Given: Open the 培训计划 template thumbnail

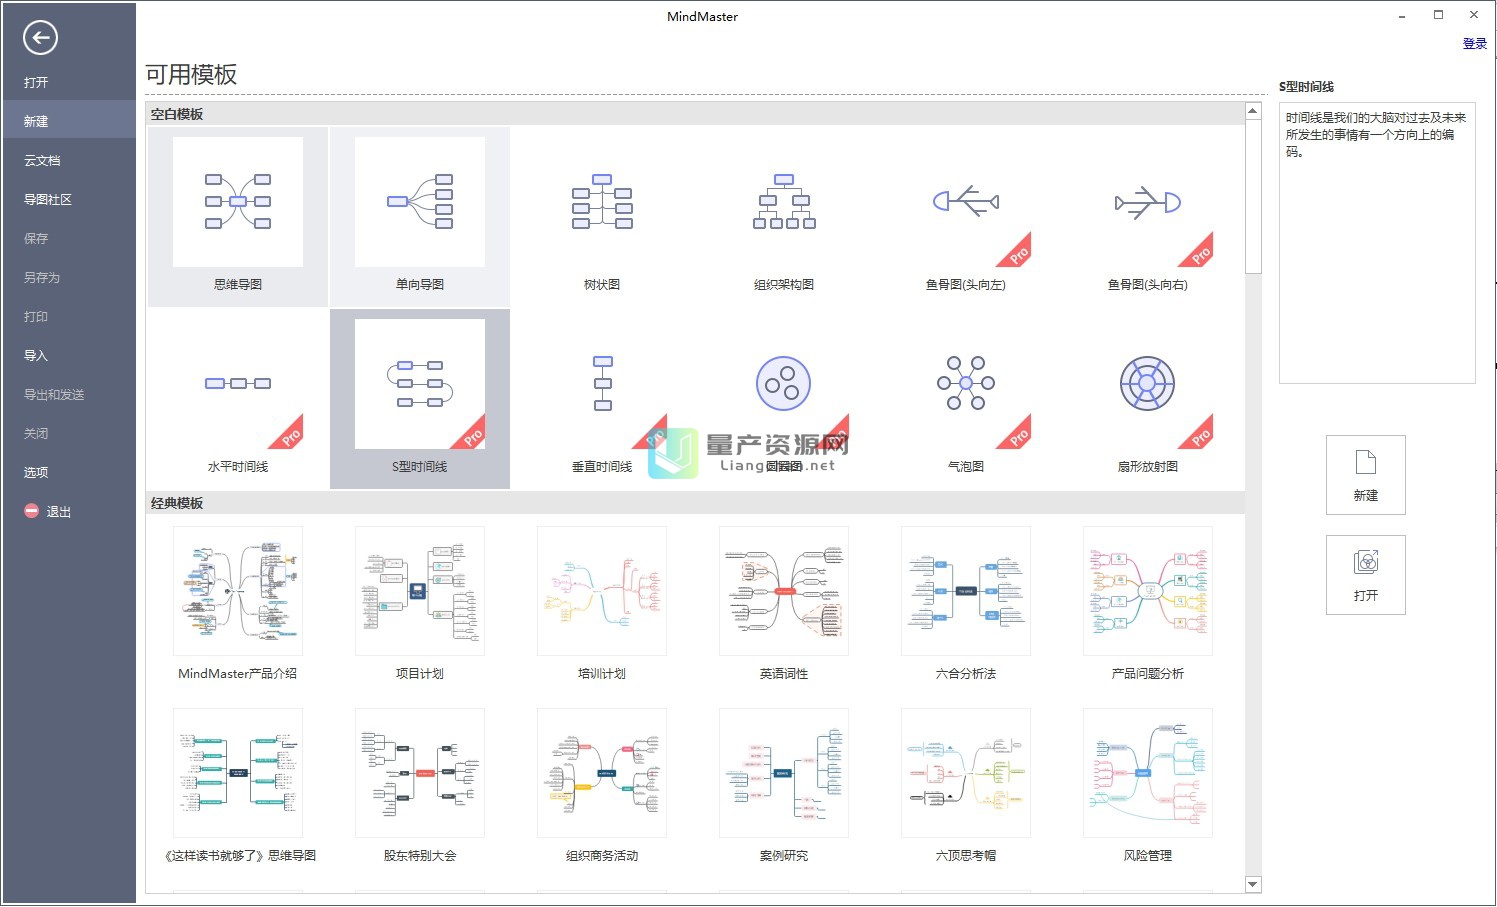Looking at the screenshot, I should (x=602, y=591).
